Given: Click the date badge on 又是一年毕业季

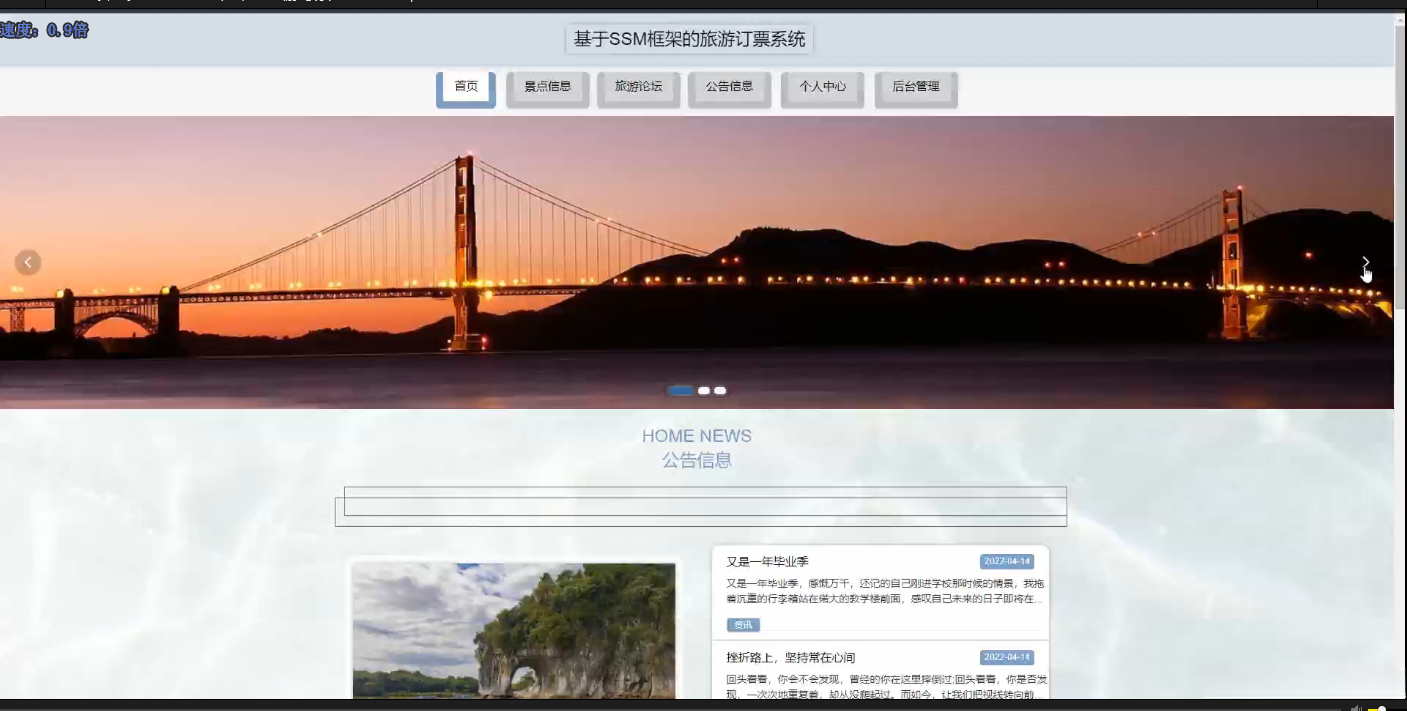Looking at the screenshot, I should tap(1007, 562).
